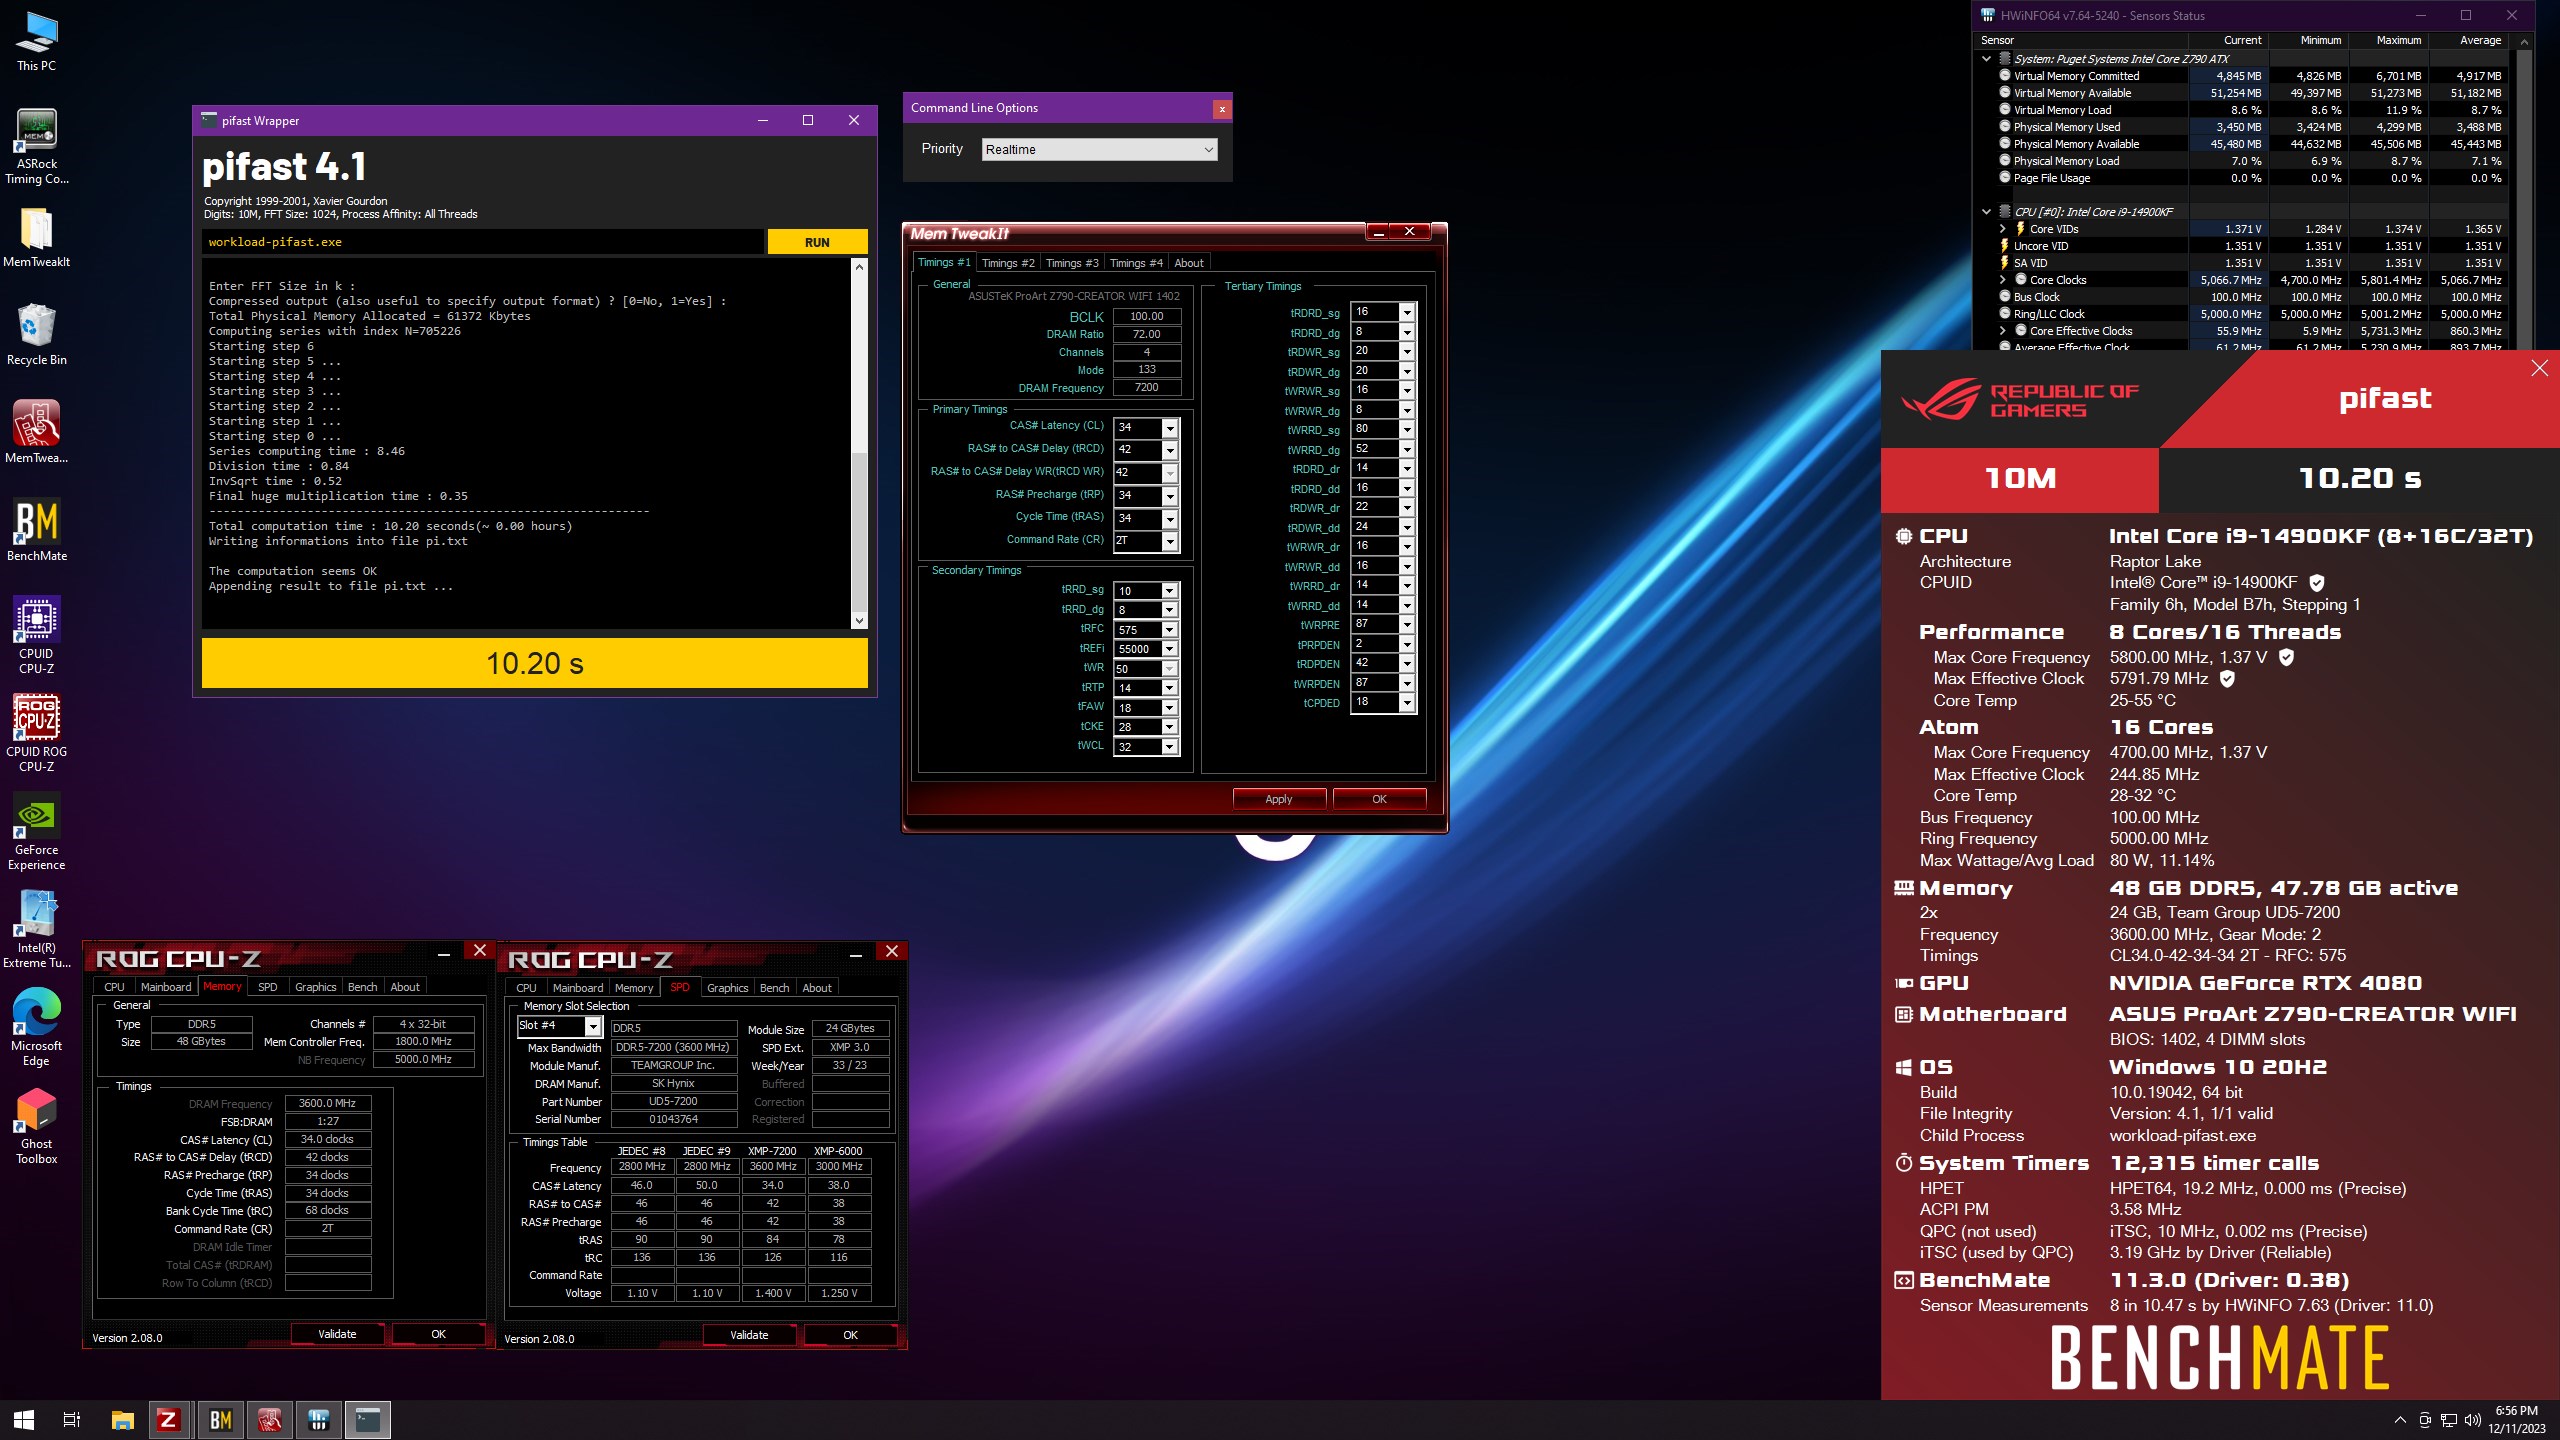Click Validate in the left CPU-Z window

click(x=337, y=1334)
